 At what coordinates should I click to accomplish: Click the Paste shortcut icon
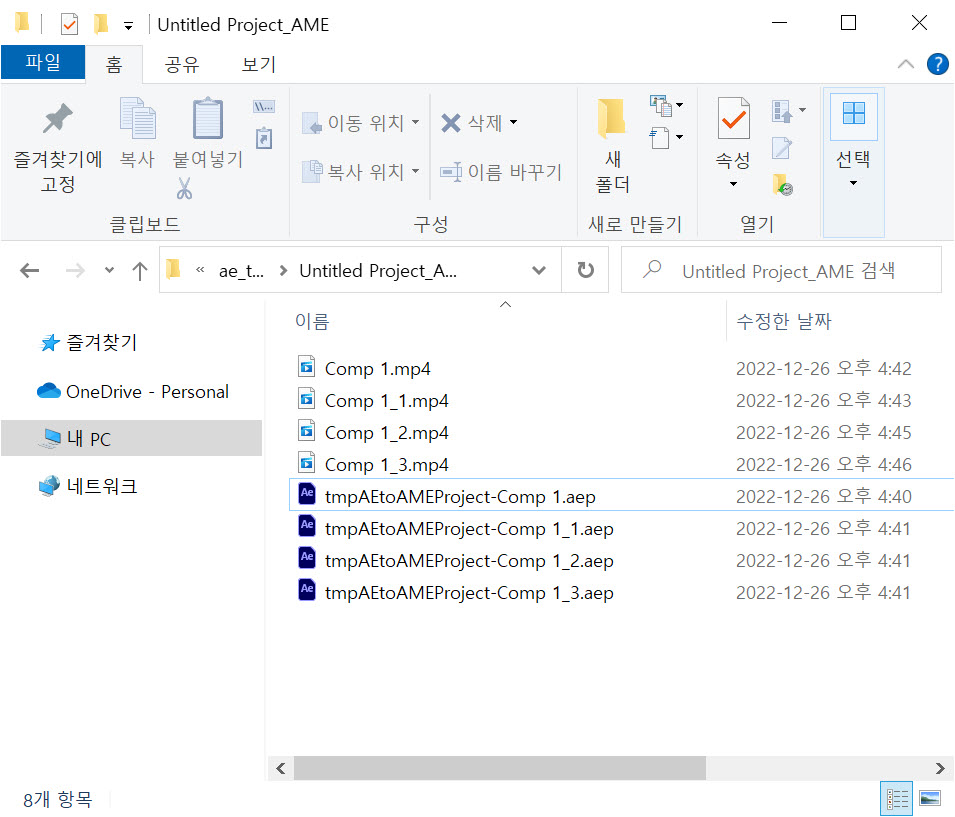[x=264, y=138]
